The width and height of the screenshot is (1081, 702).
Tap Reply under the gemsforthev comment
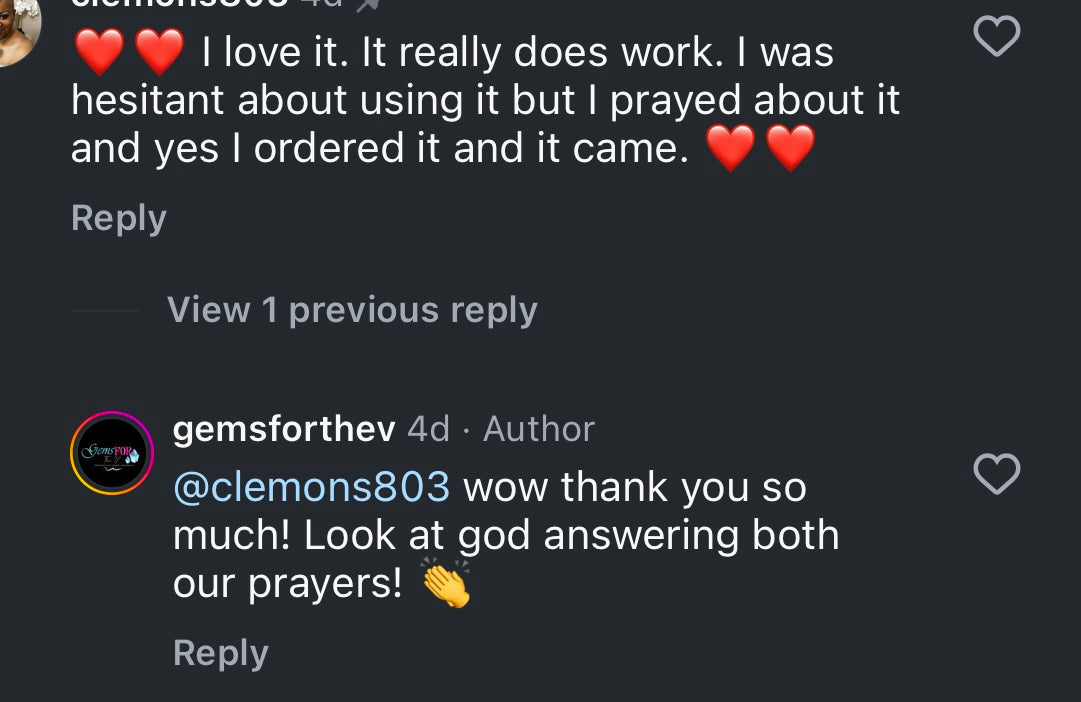tap(220, 653)
